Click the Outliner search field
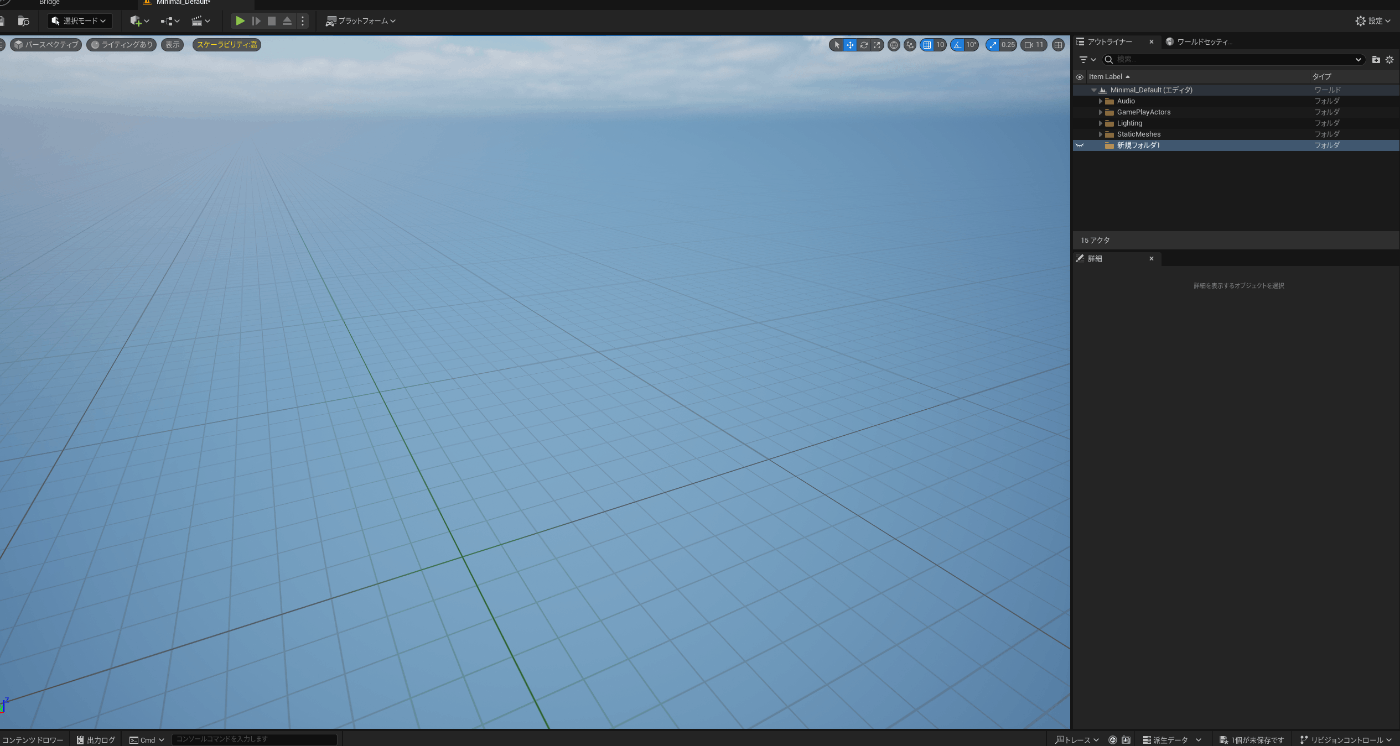 click(1233, 60)
